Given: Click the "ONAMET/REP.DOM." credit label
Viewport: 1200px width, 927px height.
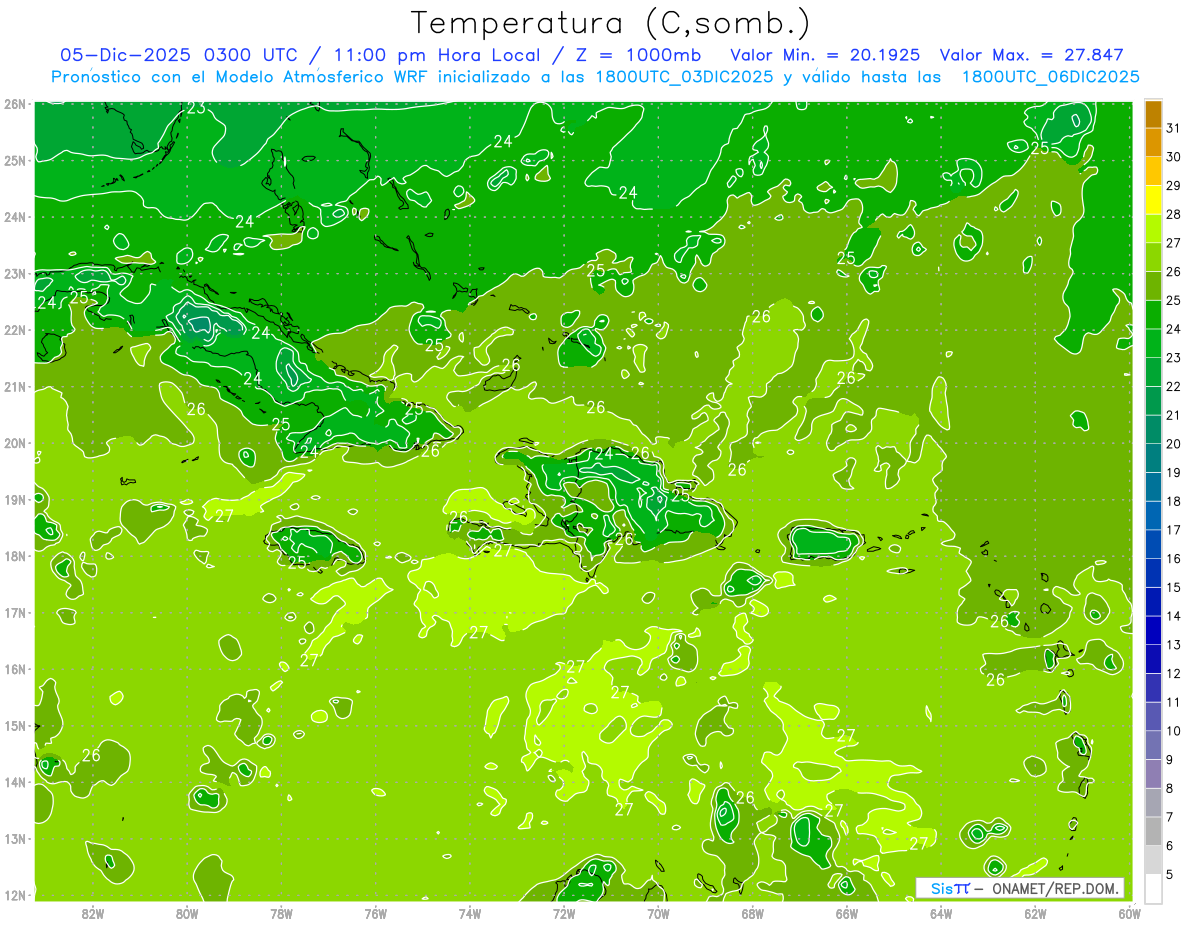Looking at the screenshot, I should coord(1056,888).
